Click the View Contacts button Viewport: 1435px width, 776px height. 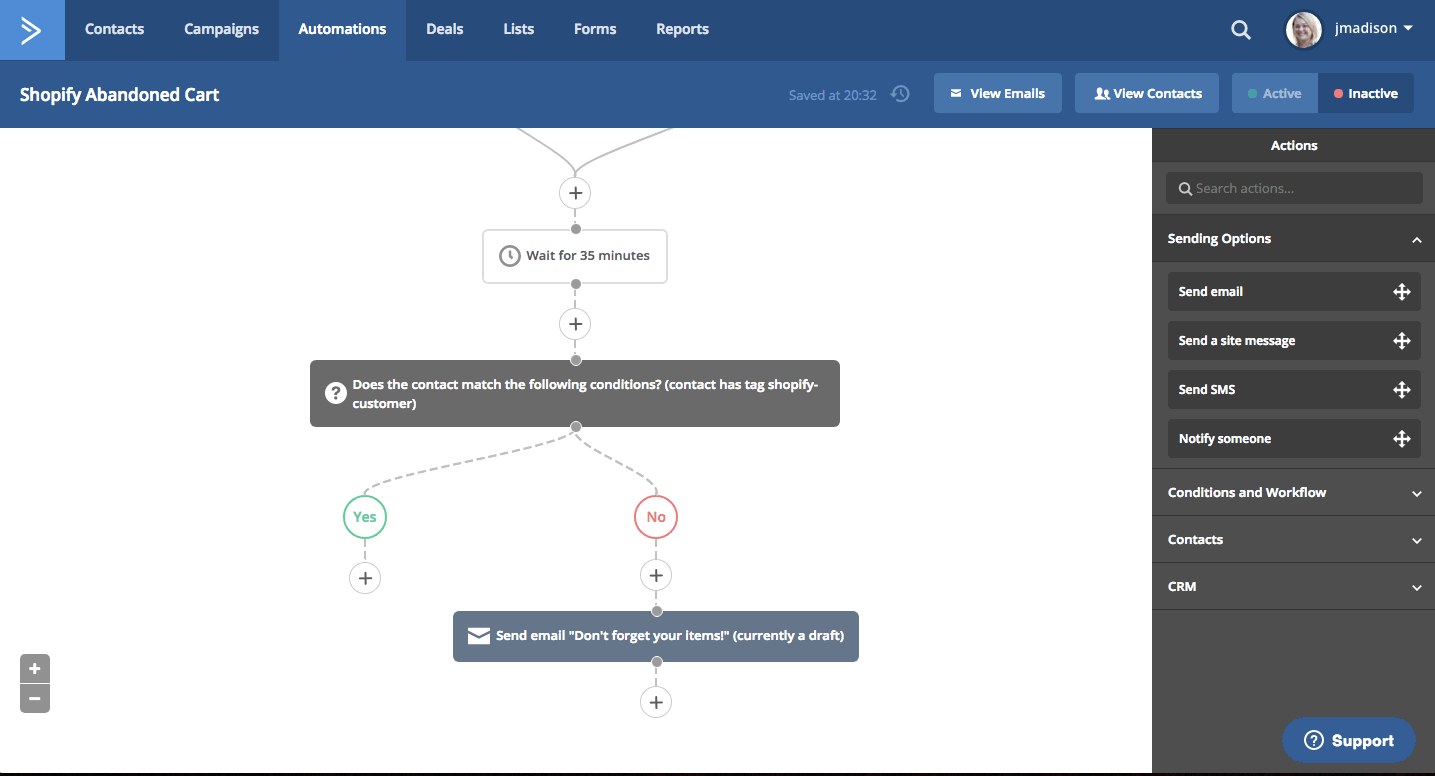tap(1146, 93)
